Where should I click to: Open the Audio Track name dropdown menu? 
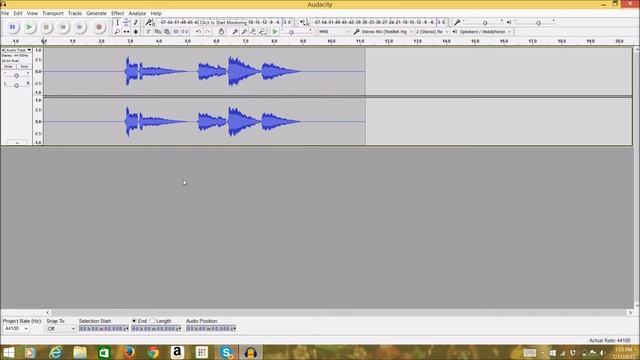pos(19,50)
